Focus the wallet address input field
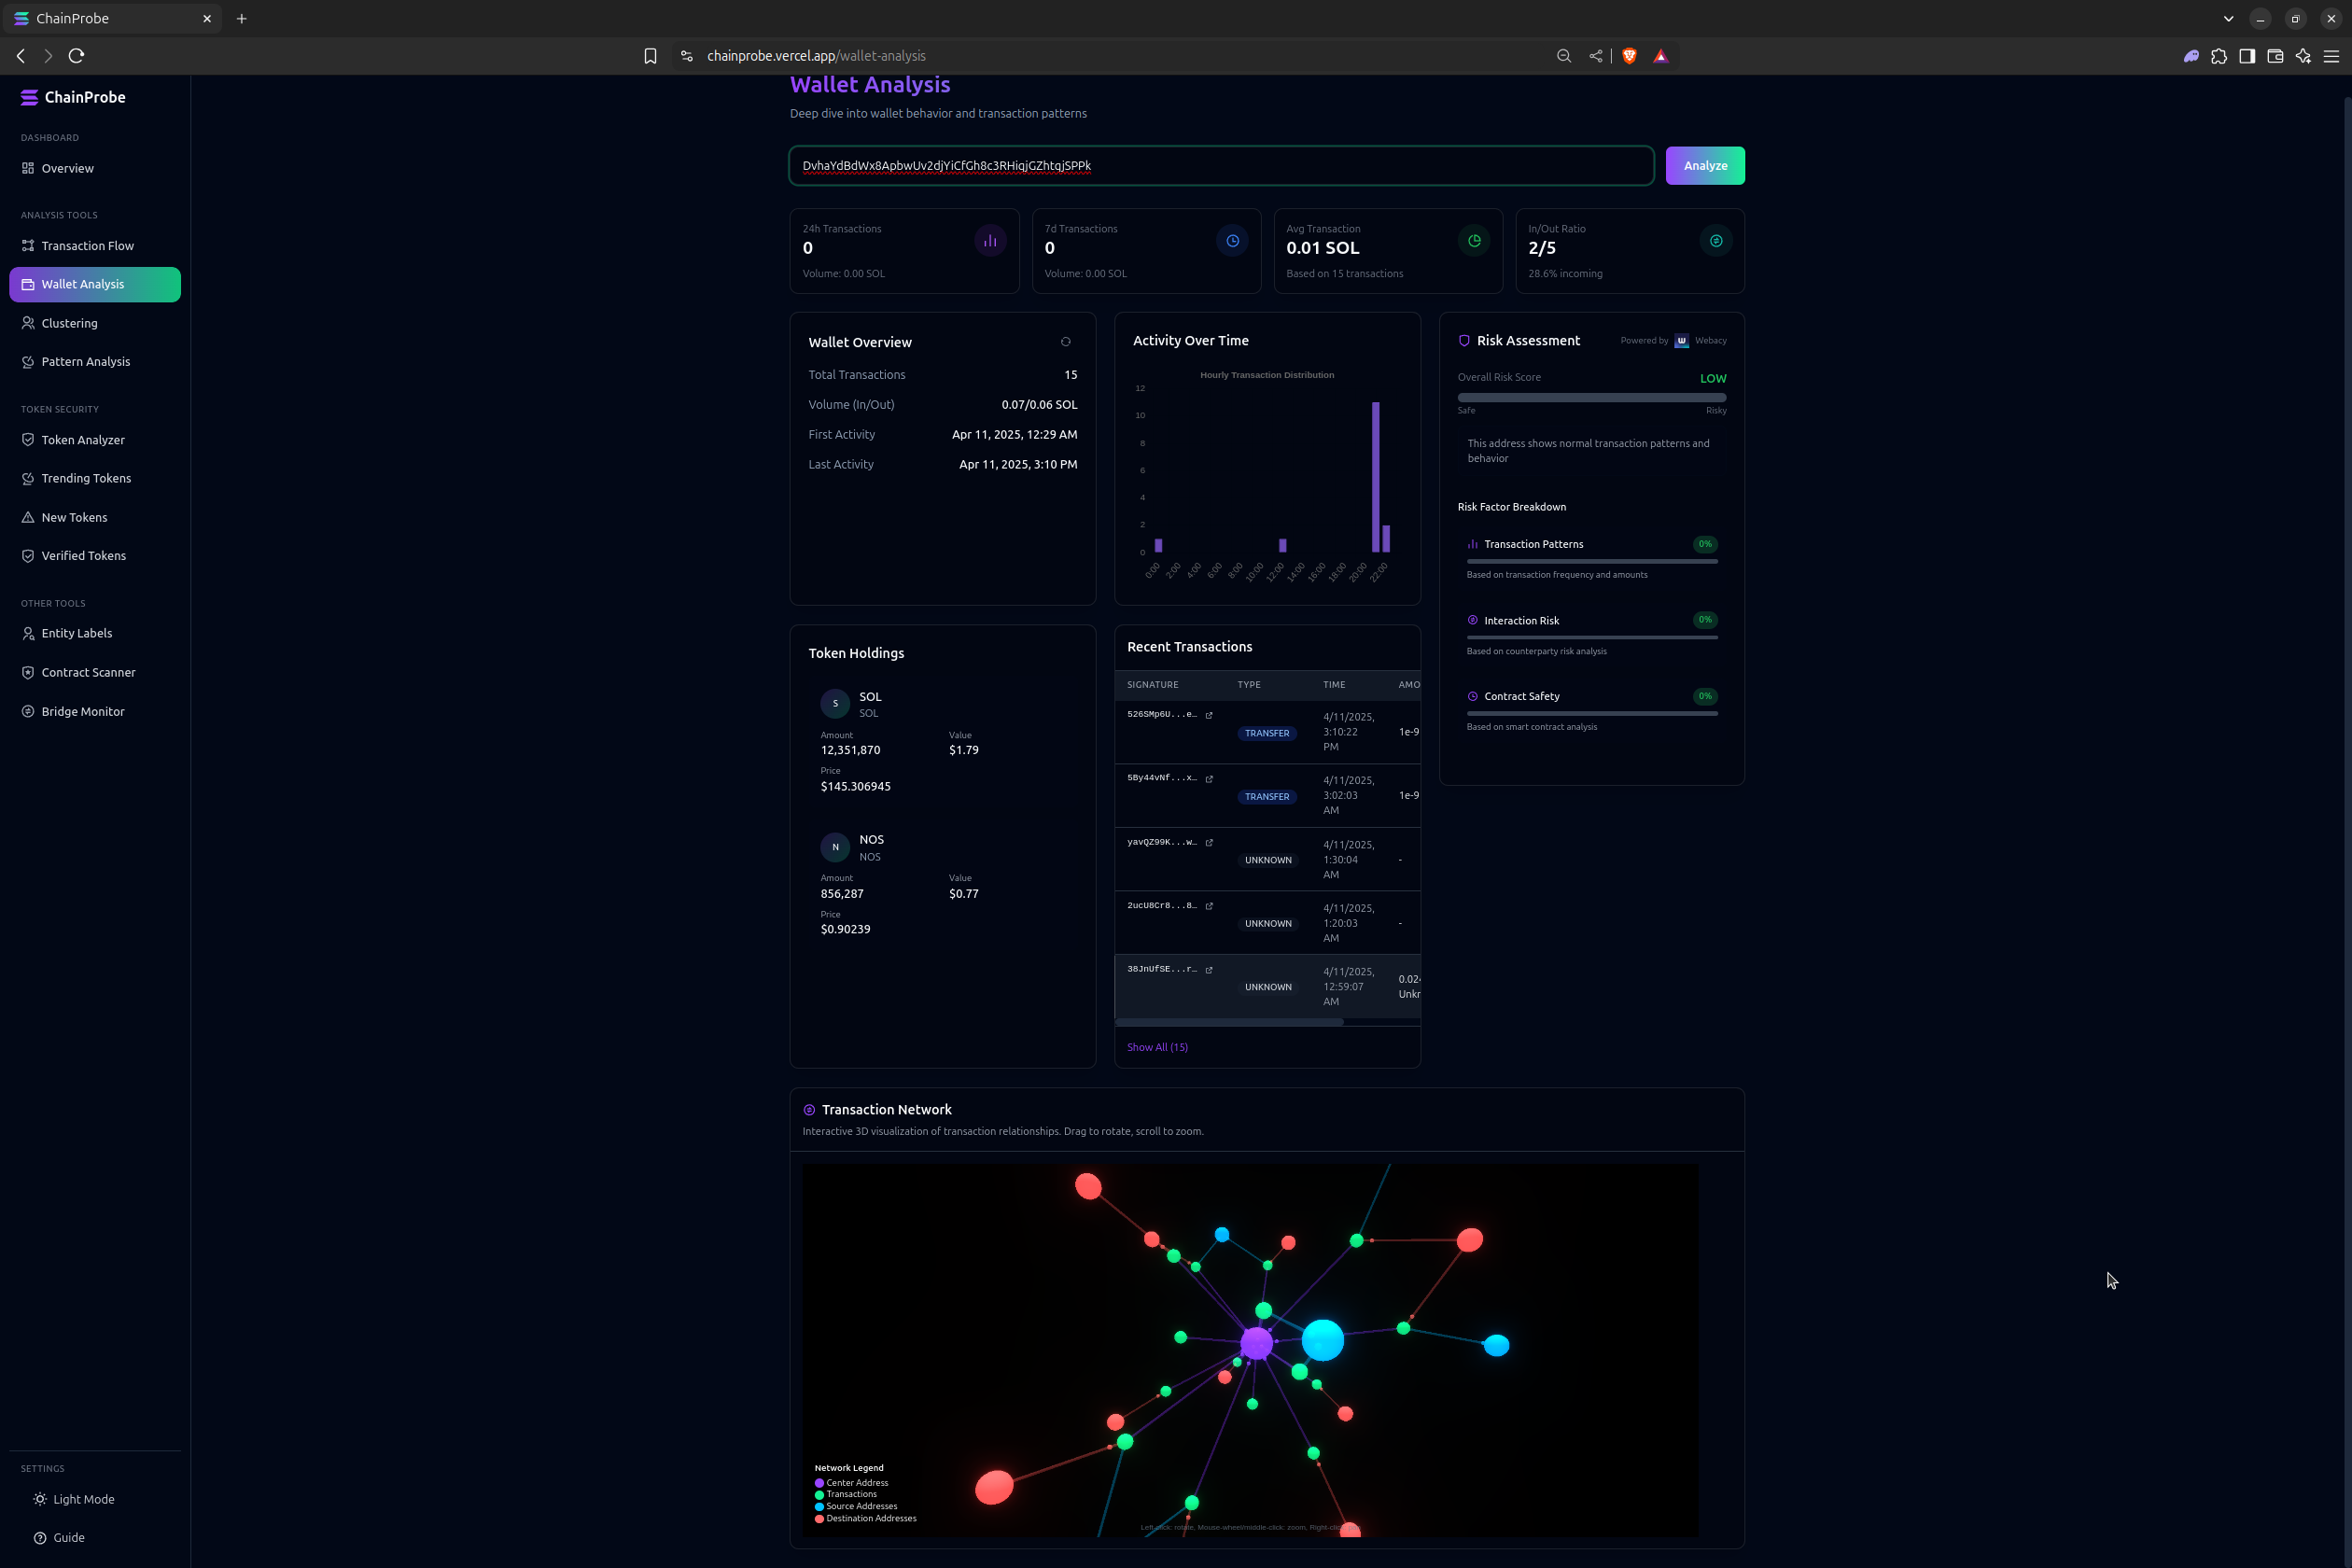The width and height of the screenshot is (2352, 1568). (x=1221, y=166)
